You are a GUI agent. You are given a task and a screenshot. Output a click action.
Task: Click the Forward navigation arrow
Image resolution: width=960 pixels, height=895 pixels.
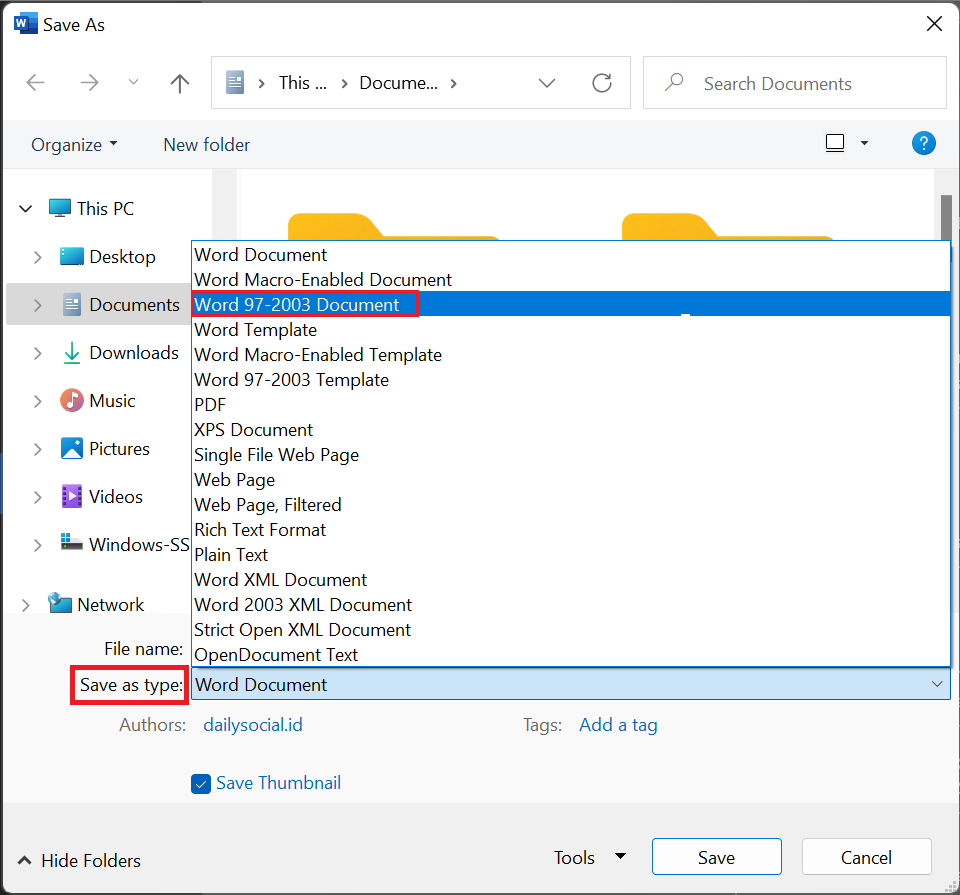tap(89, 83)
